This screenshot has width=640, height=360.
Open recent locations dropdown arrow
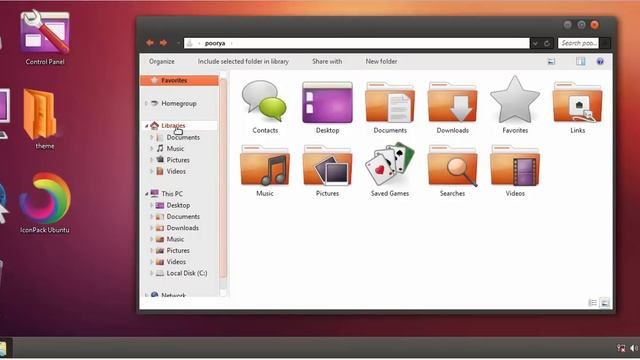pos(178,43)
